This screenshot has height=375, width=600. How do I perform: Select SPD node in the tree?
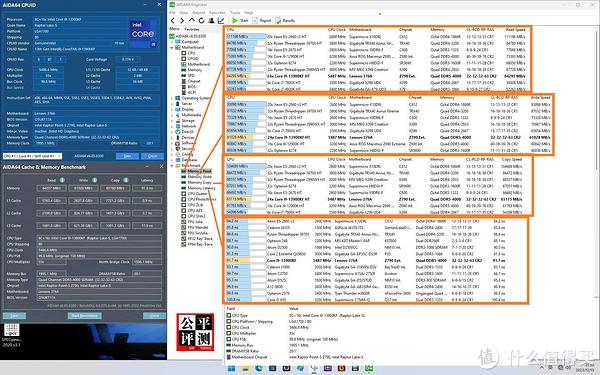[x=188, y=75]
